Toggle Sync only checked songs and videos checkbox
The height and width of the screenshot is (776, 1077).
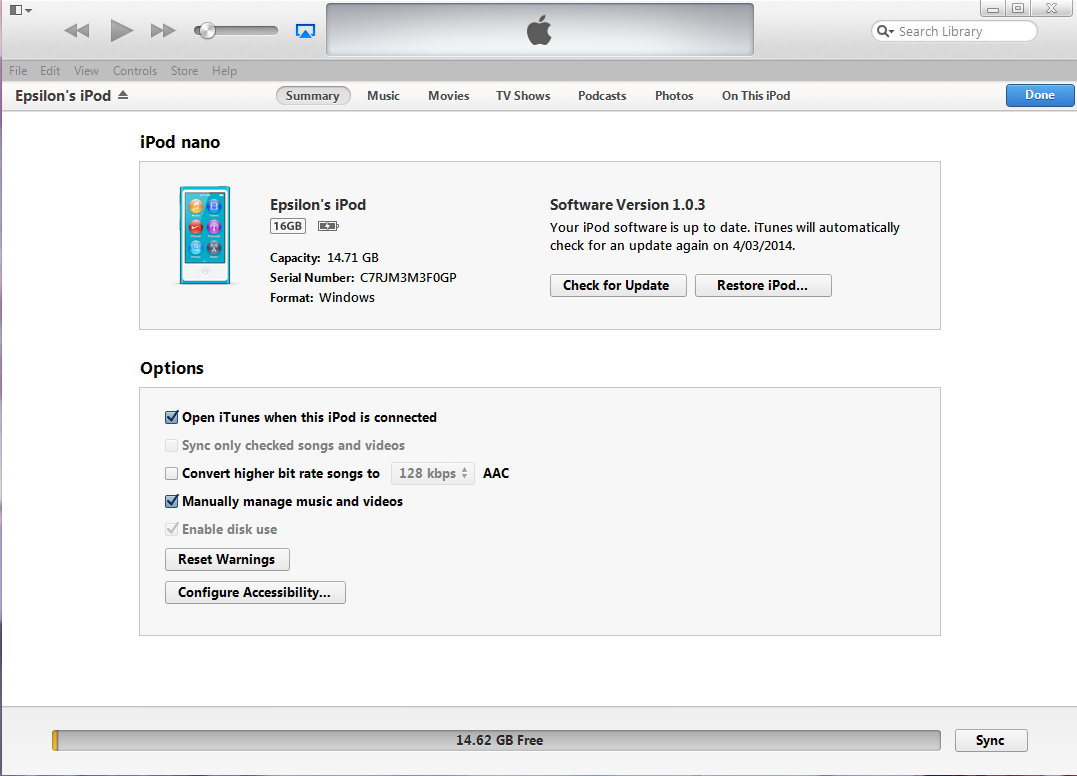click(172, 446)
